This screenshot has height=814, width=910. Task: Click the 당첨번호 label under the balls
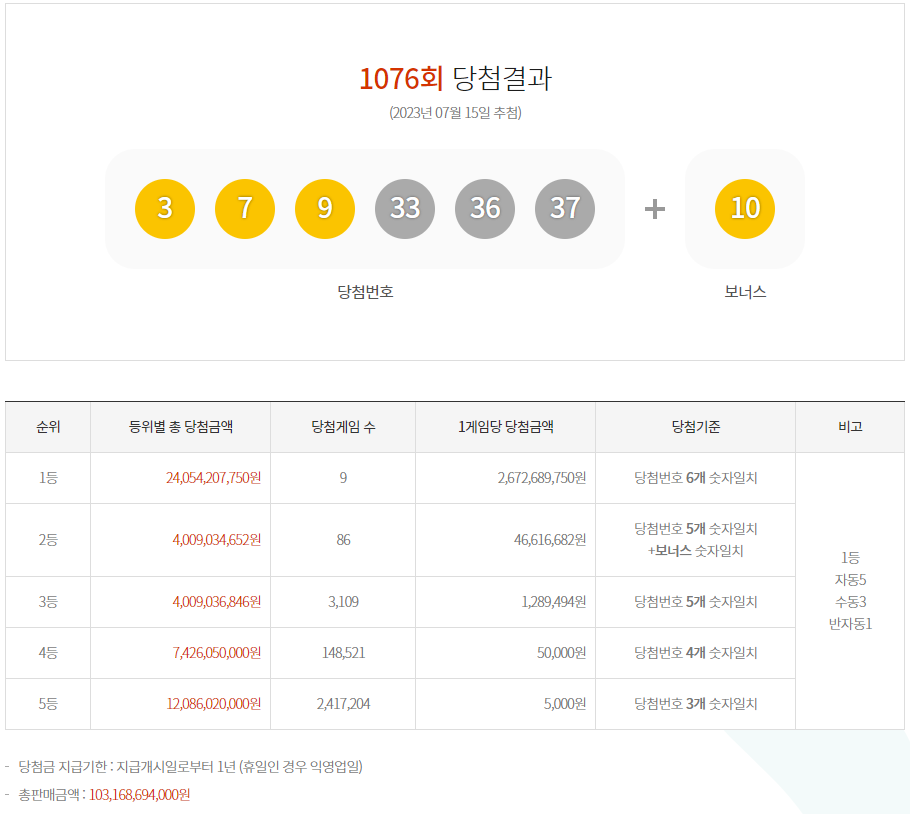coord(366,291)
